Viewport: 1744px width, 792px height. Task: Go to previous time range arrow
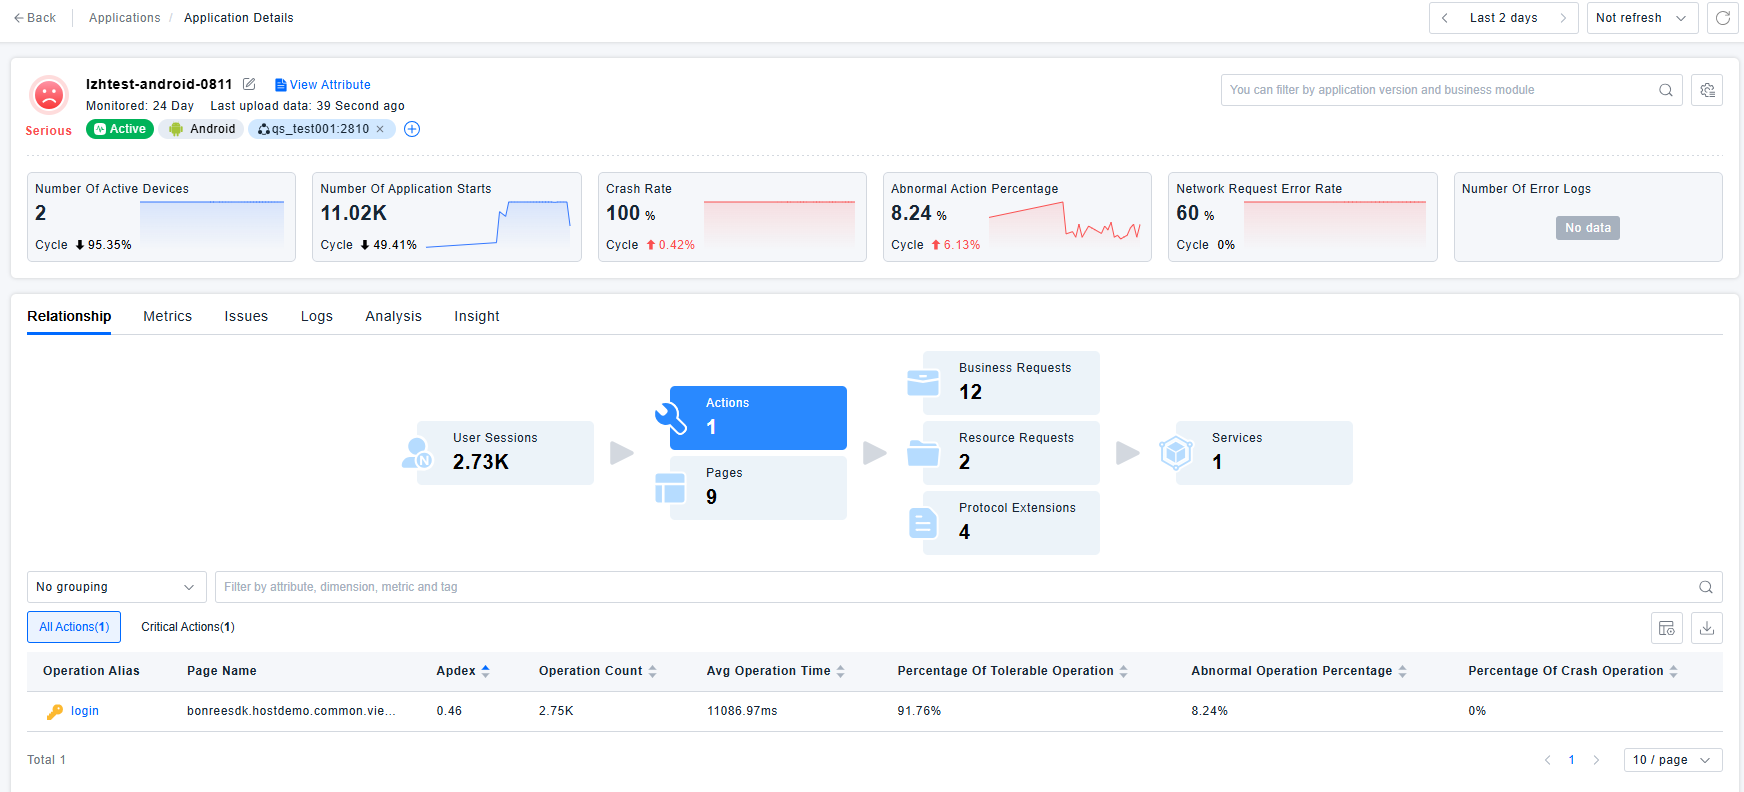(x=1445, y=18)
